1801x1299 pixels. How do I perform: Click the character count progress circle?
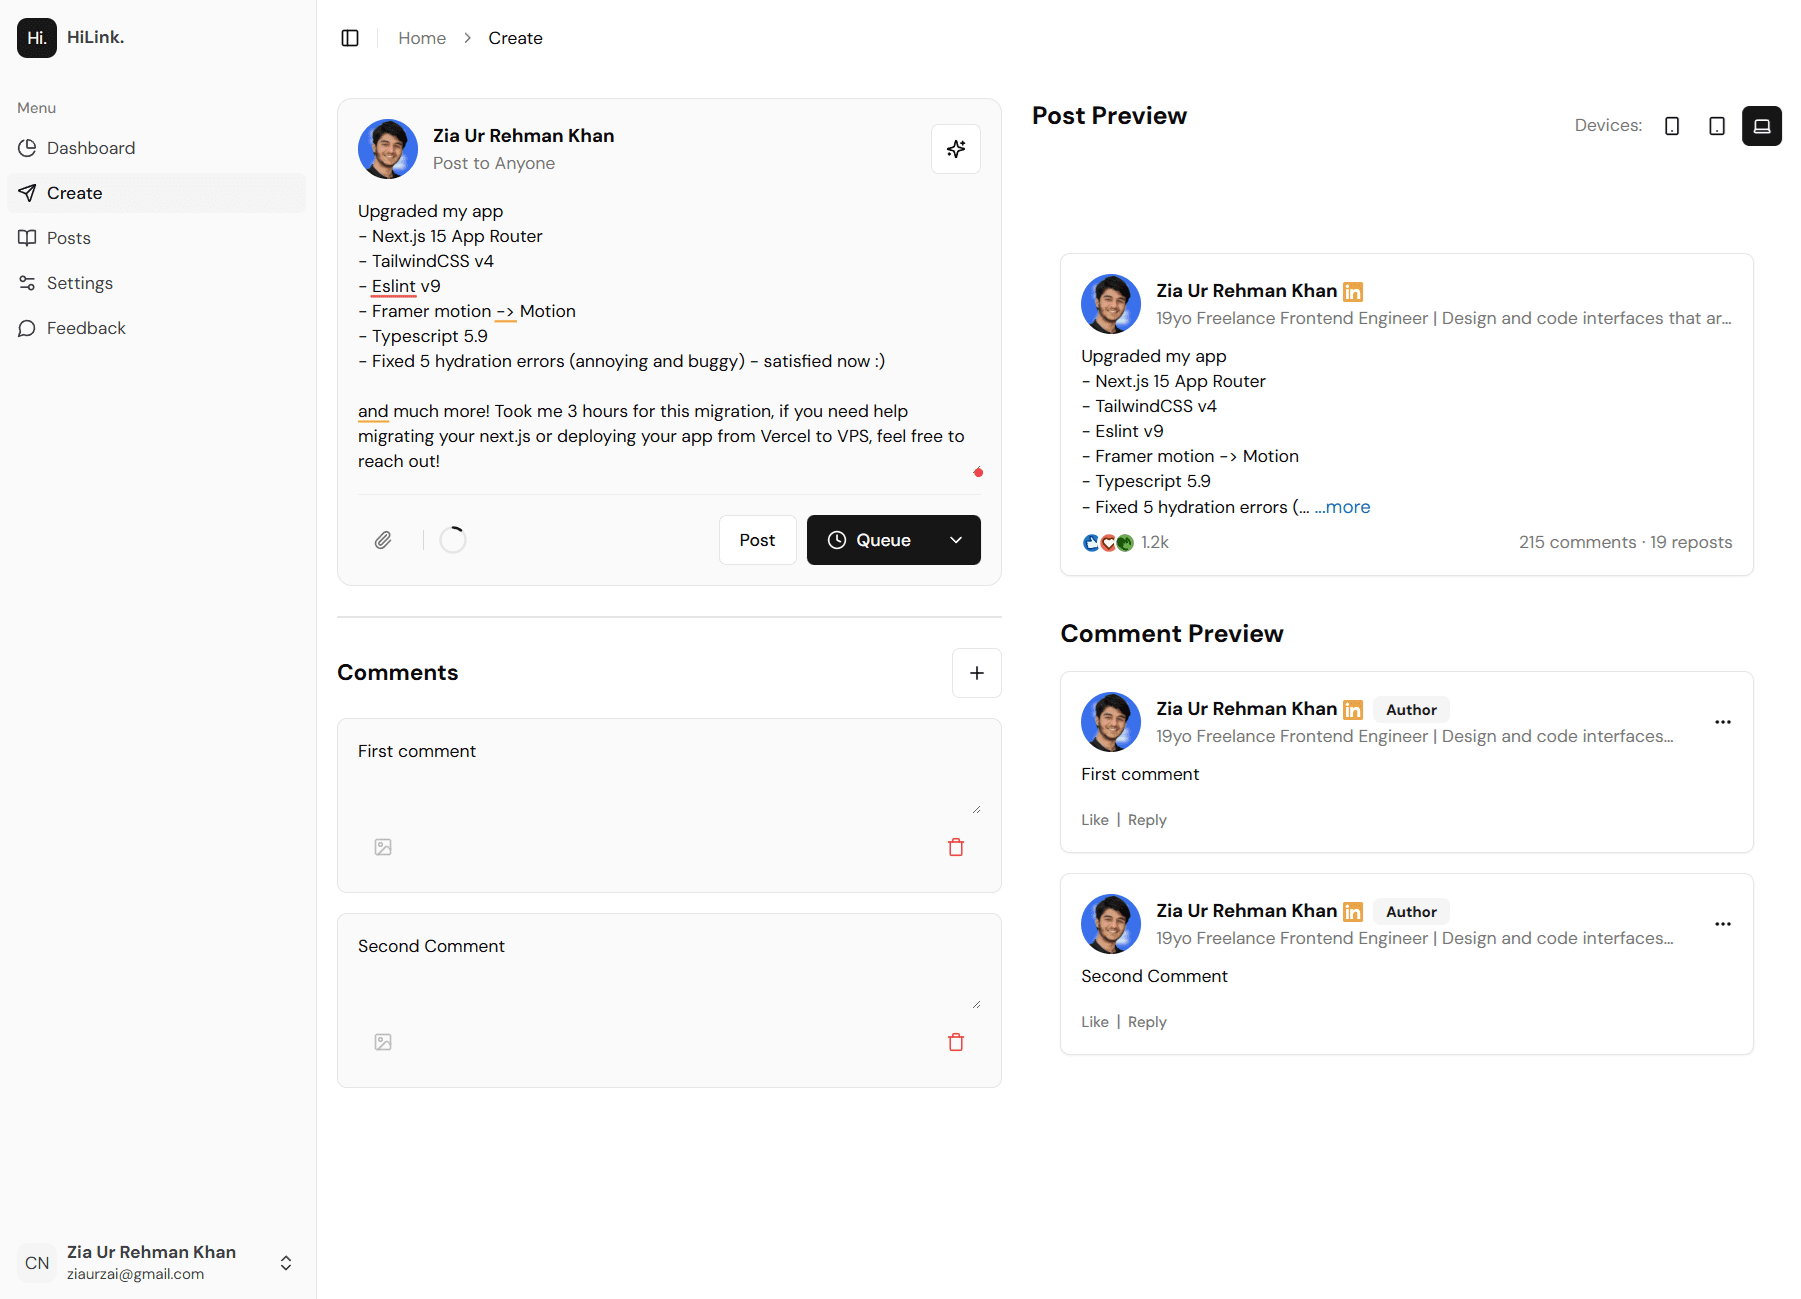tap(453, 540)
